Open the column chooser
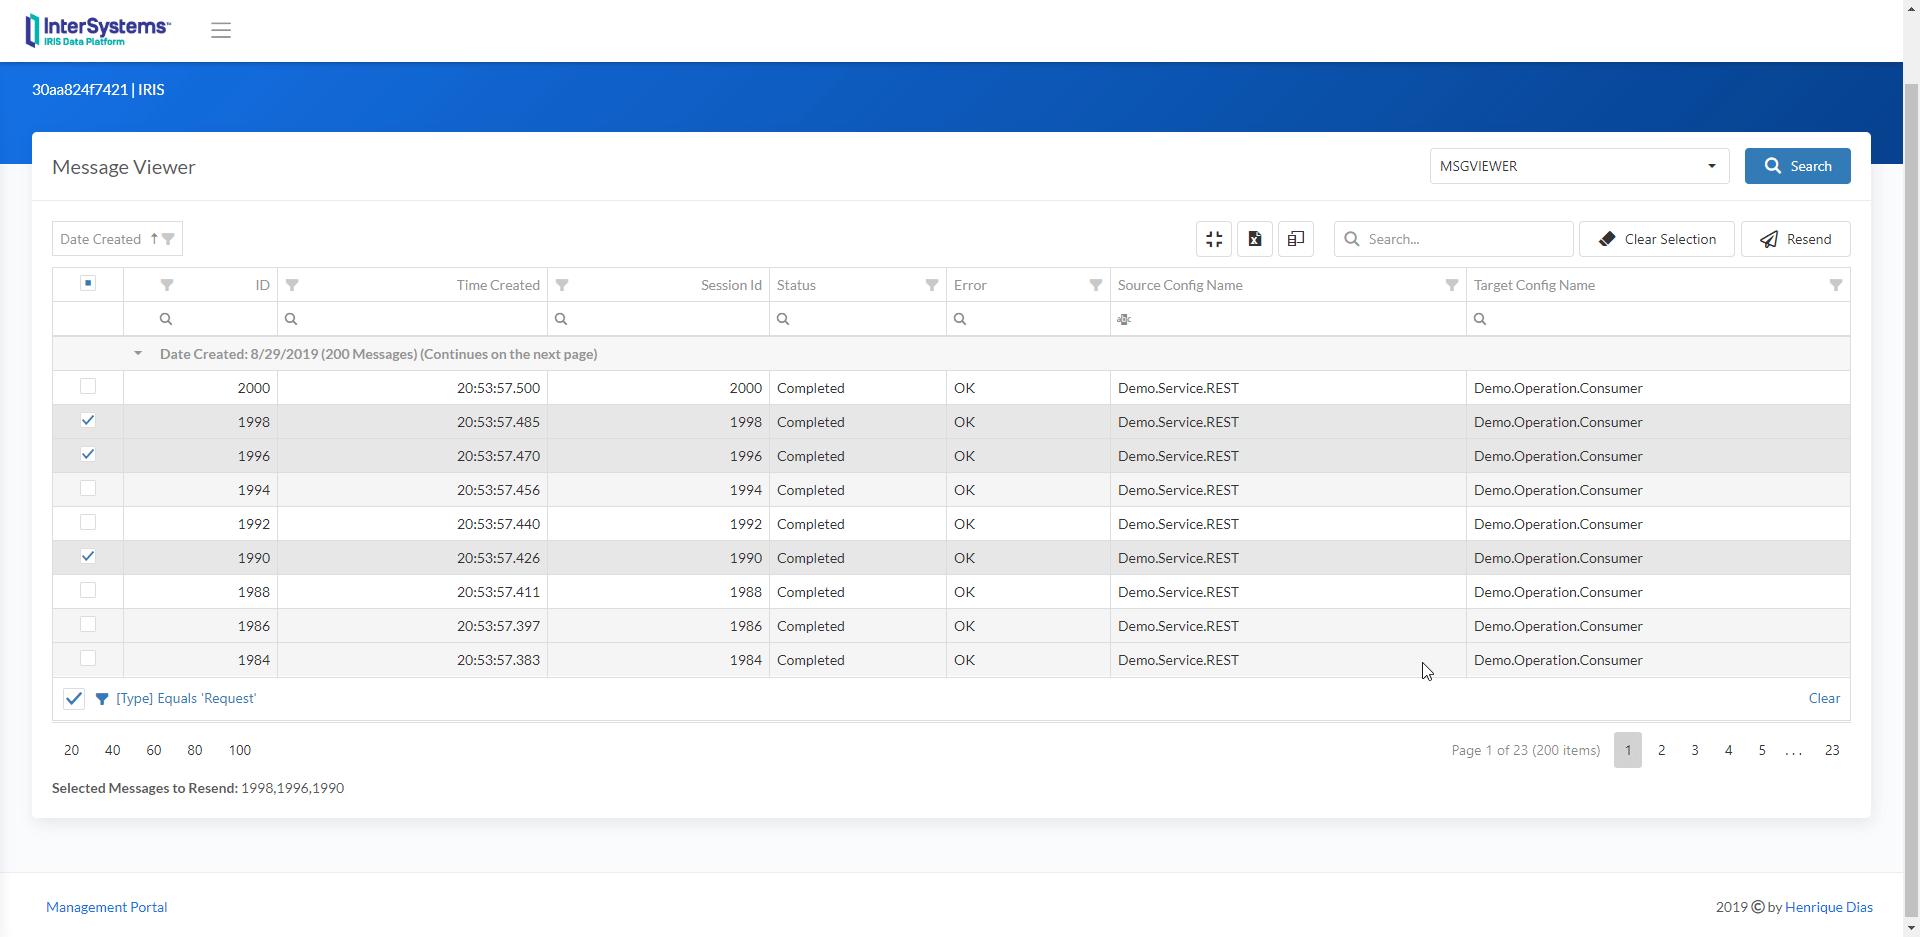Screen dimensions: 1920x937 pyautogui.click(x=1296, y=239)
